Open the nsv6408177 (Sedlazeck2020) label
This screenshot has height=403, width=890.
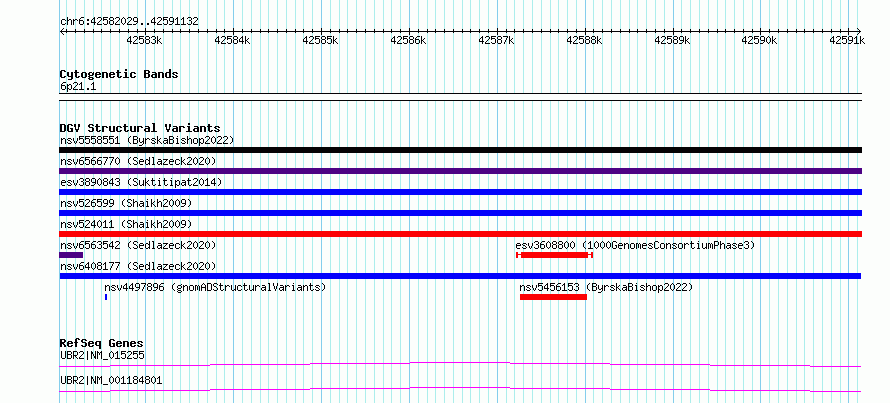138,266
